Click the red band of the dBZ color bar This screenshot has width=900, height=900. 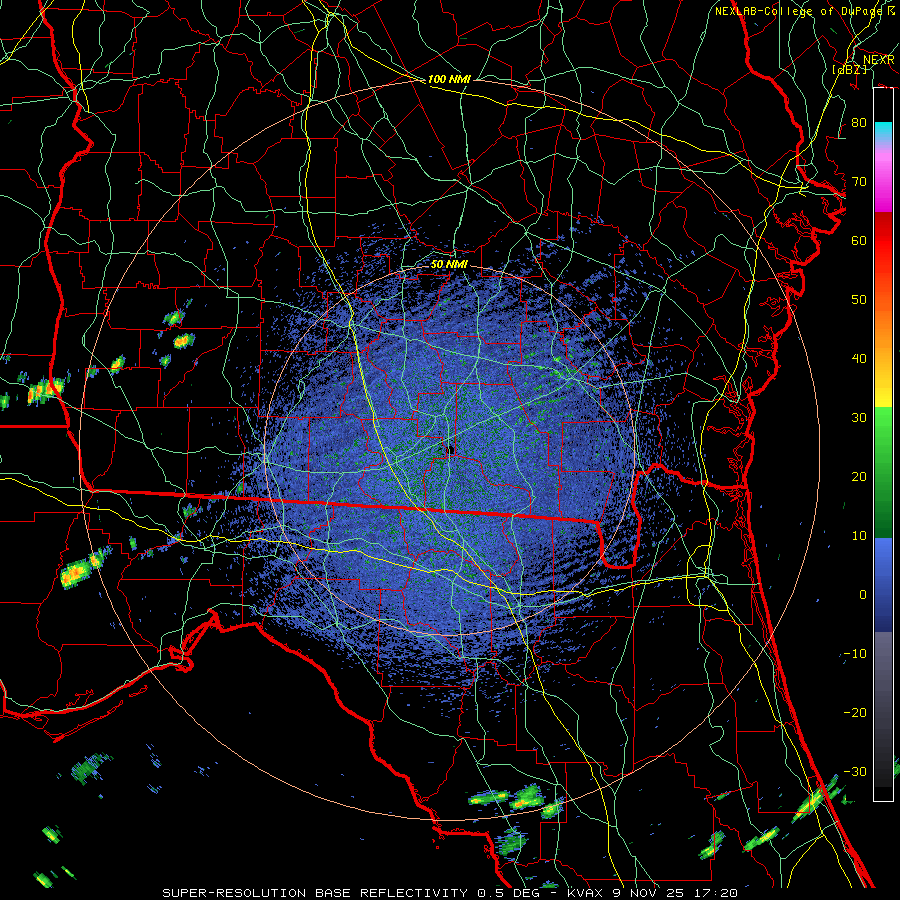[x=883, y=244]
